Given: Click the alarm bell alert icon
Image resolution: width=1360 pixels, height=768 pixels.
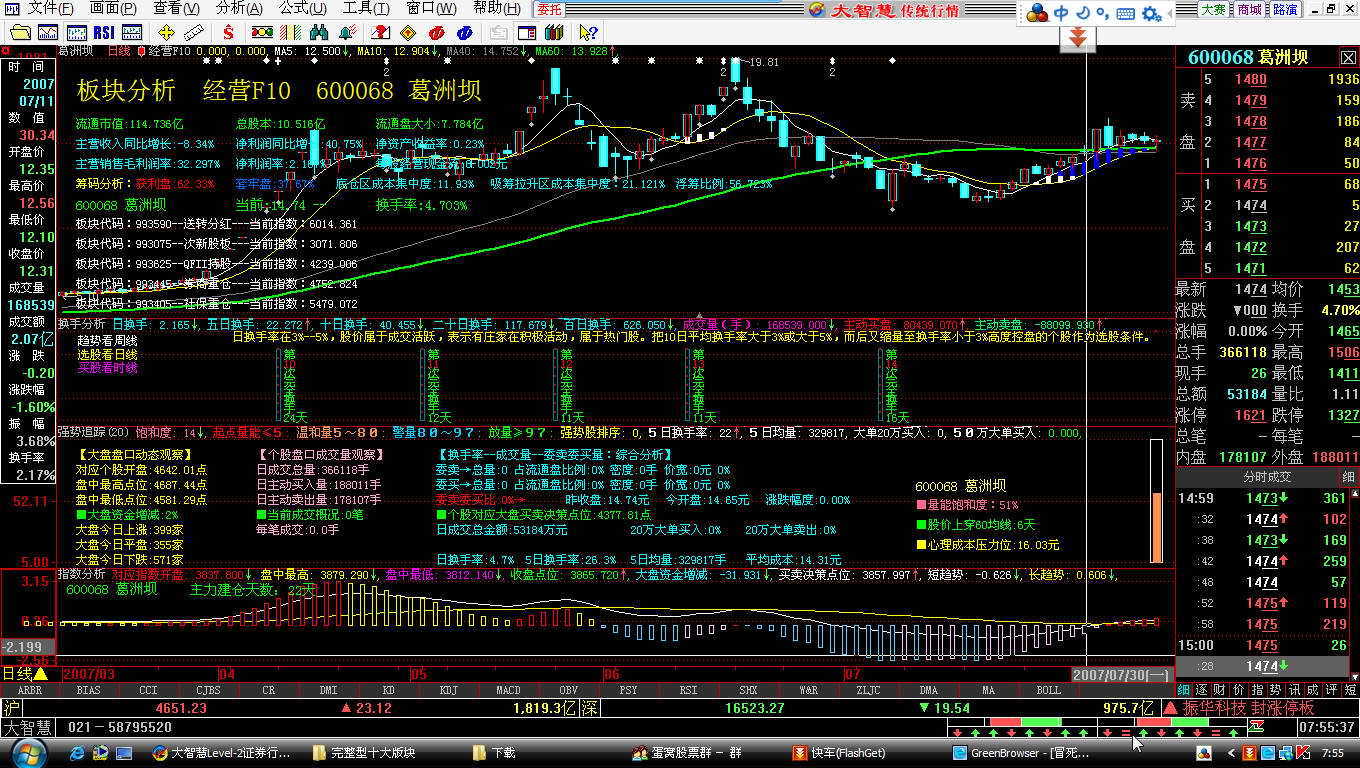Looking at the screenshot, I should point(347,33).
